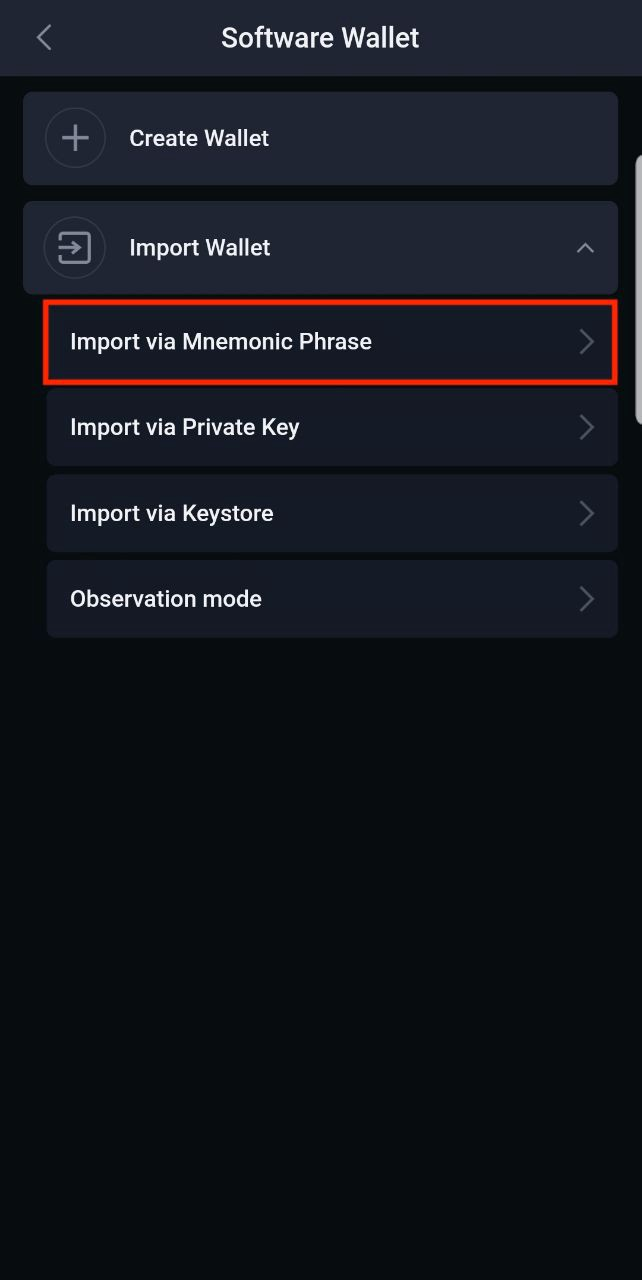Click the scrollbar on right edge
This screenshot has height=1280, width=642.
[x=638, y=290]
